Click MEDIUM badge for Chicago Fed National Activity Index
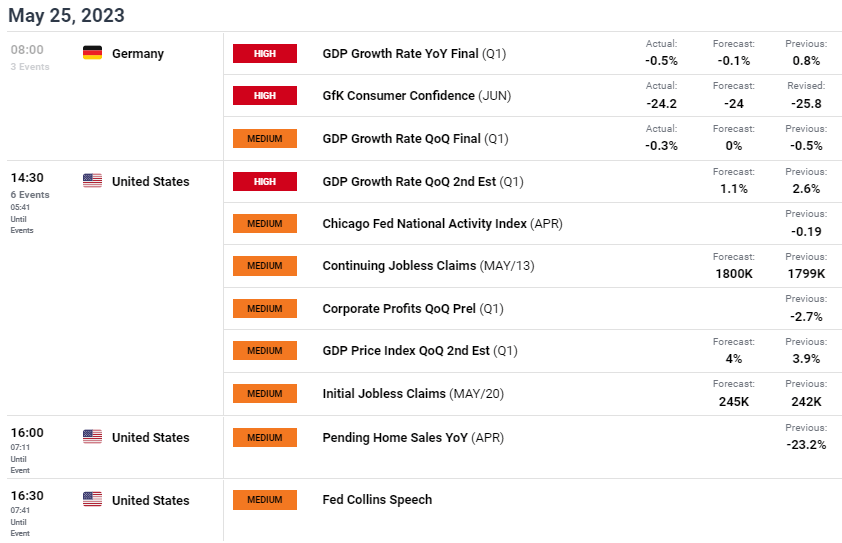This screenshot has width=842, height=543. coord(265,223)
